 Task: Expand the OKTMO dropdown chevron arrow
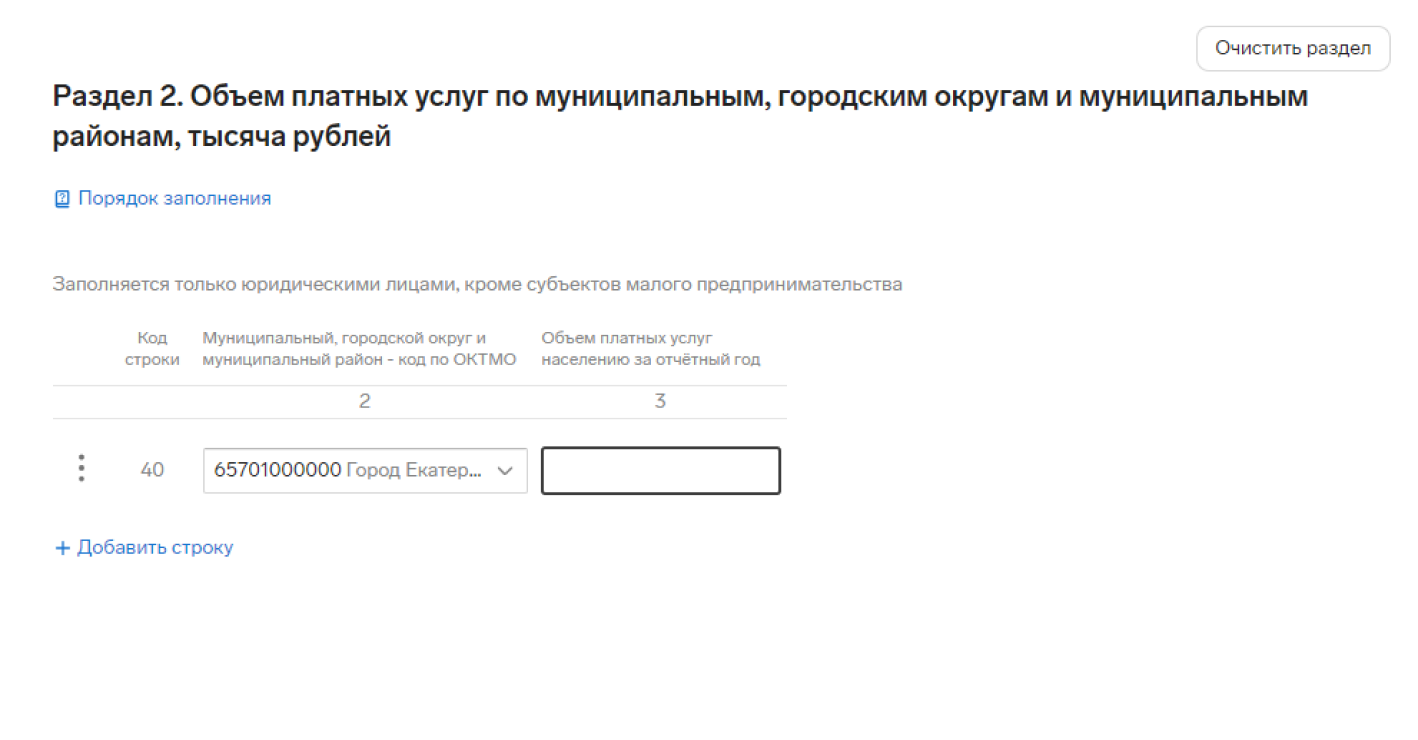[505, 471]
